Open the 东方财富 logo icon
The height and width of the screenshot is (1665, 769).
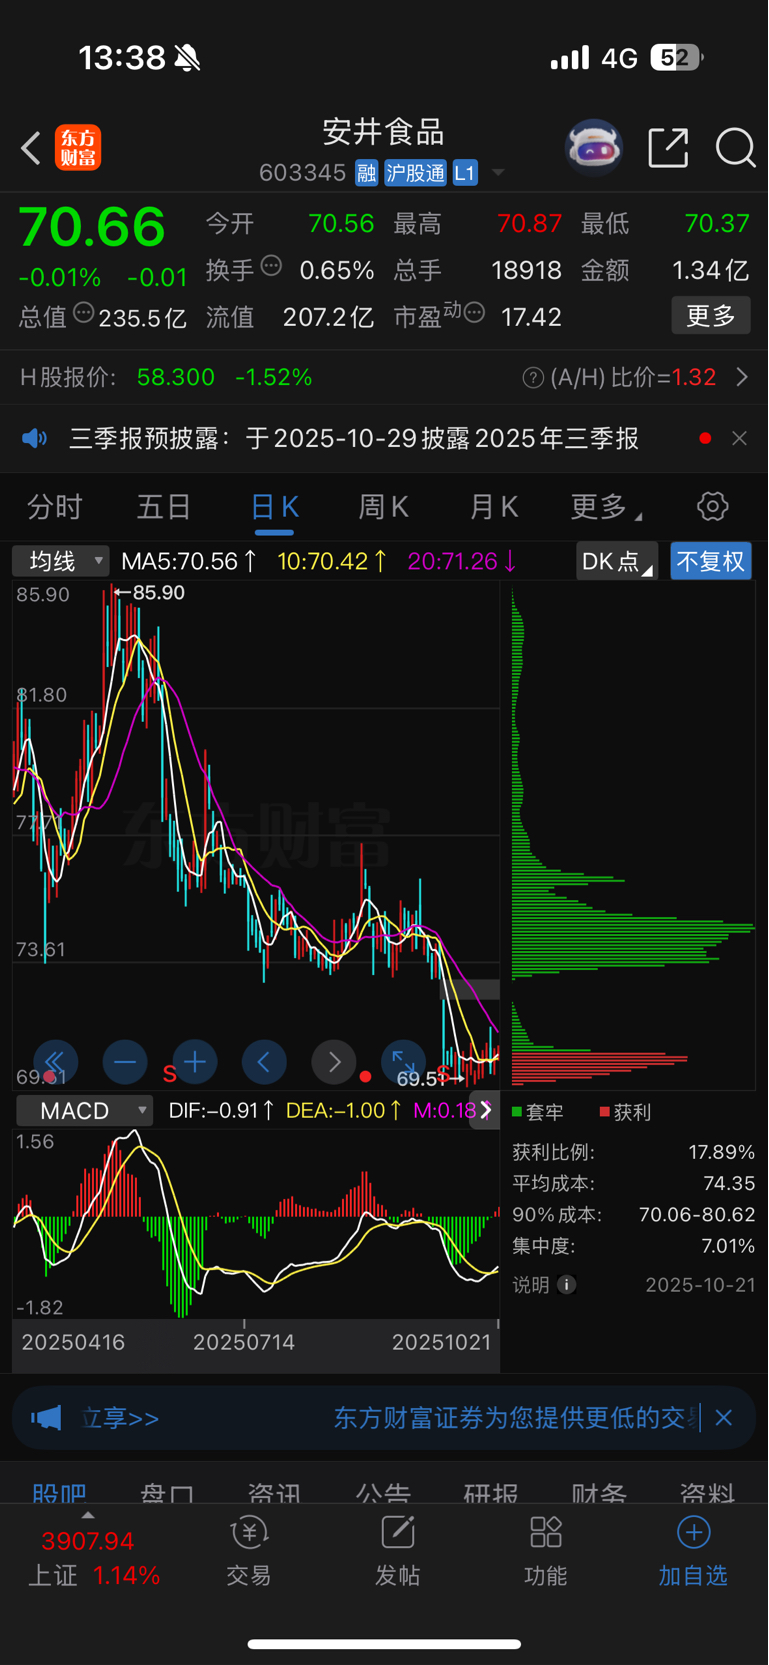click(x=78, y=148)
